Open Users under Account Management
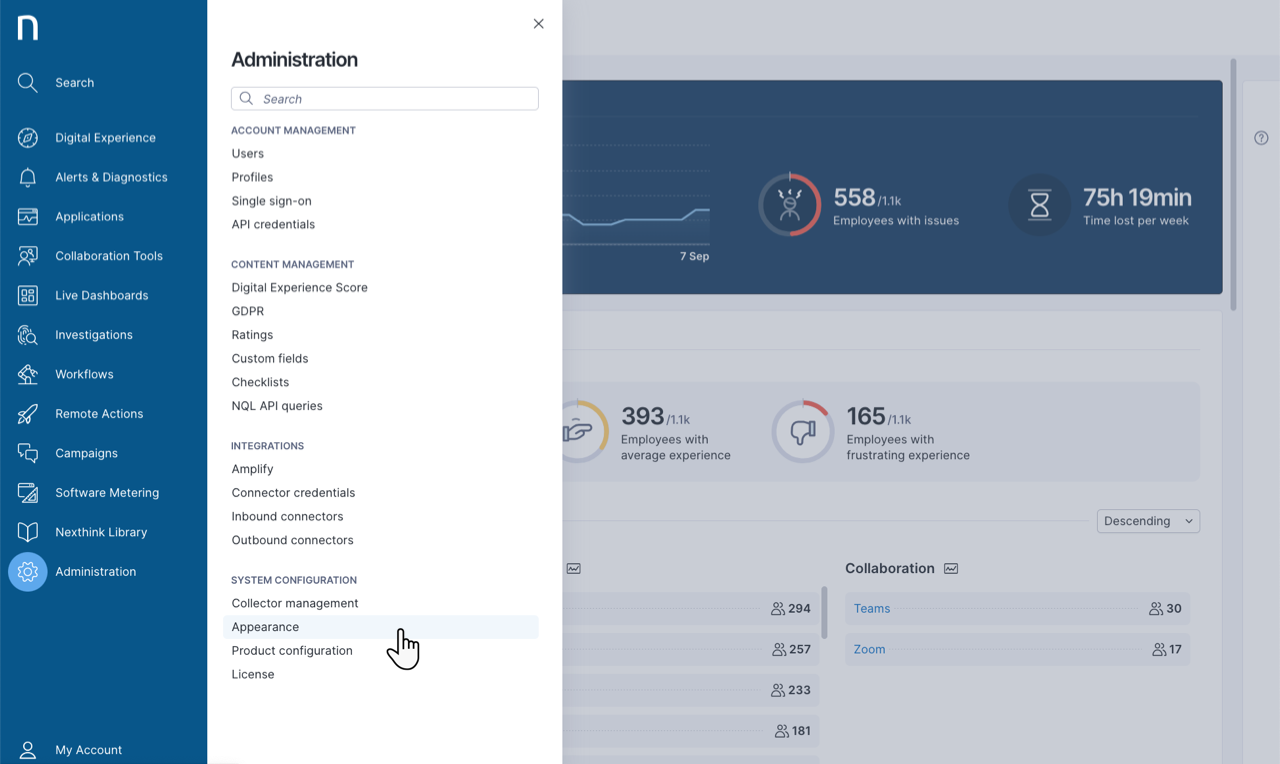The width and height of the screenshot is (1280, 764). [x=247, y=153]
